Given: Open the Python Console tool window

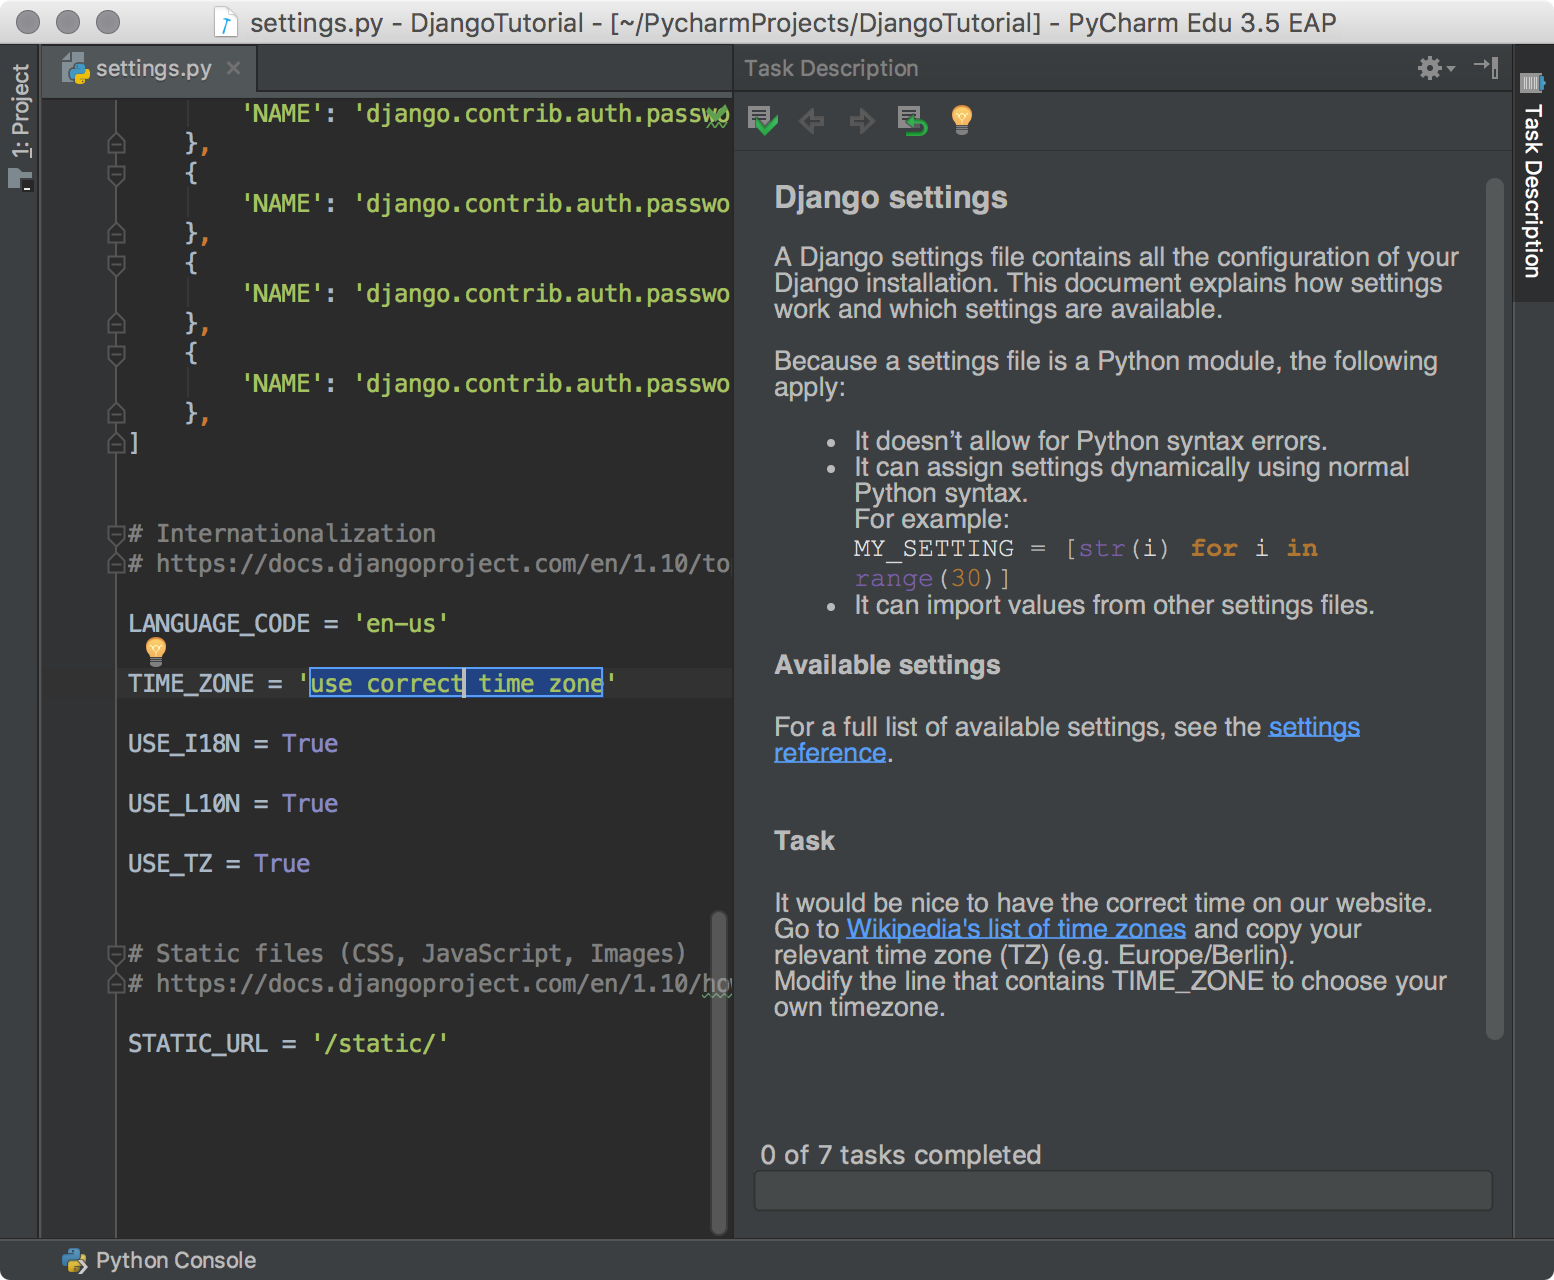Looking at the screenshot, I should pyautogui.click(x=159, y=1260).
